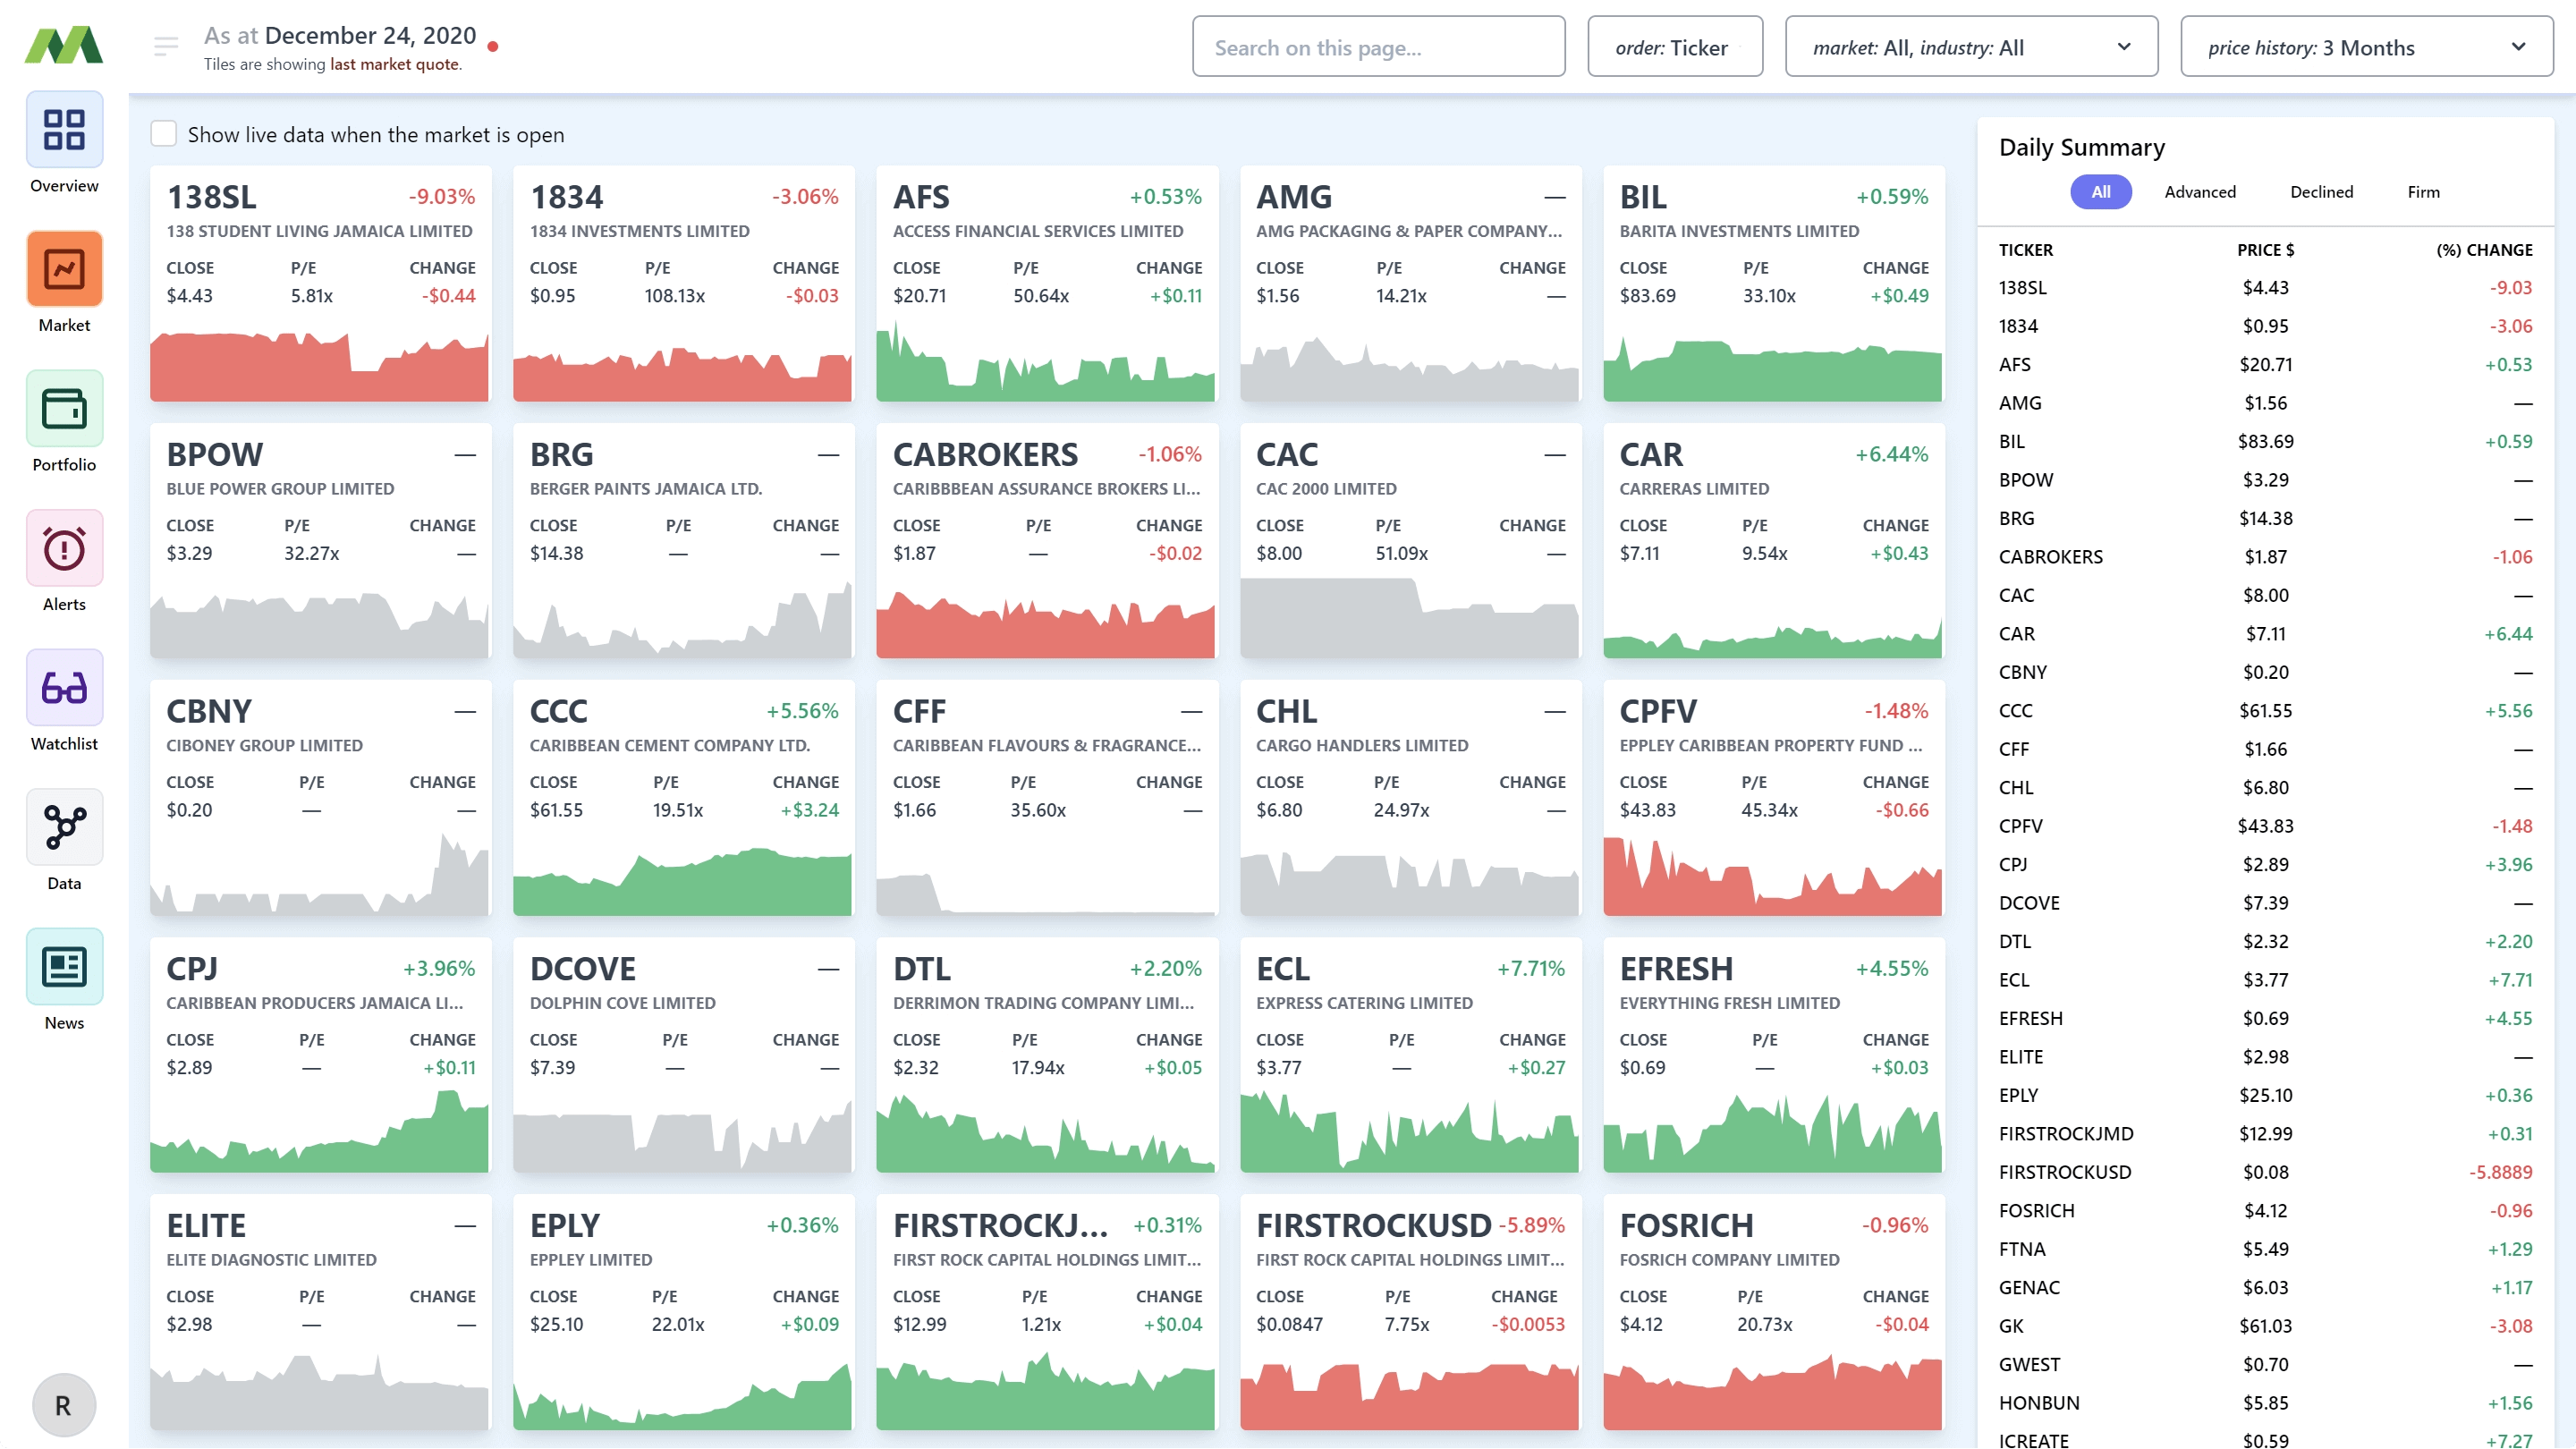Open the FIRSTROCKJ... tile heading
Viewport: 2576px width, 1449px height.
point(1000,1226)
